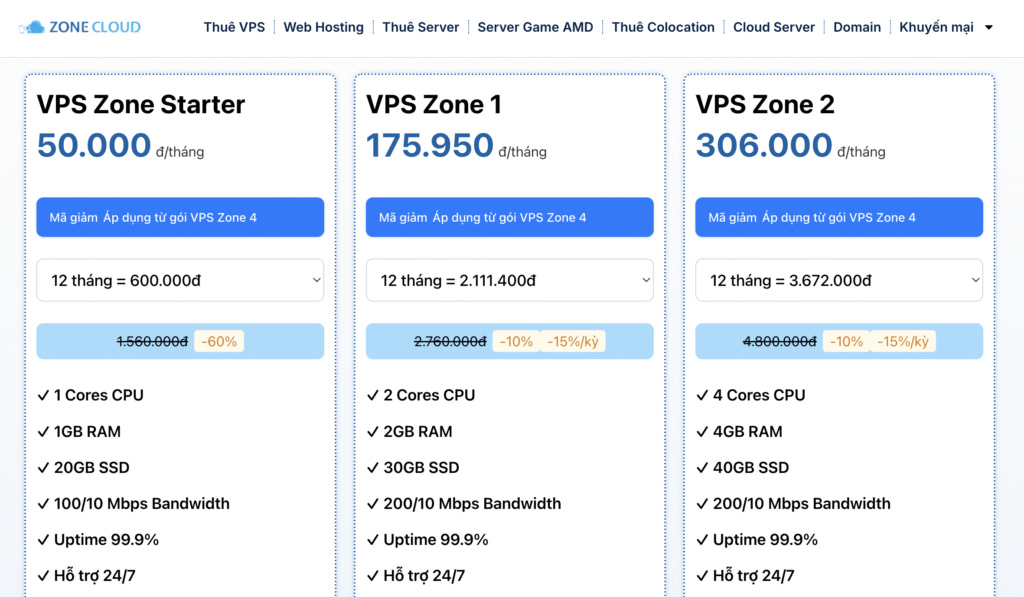
Task: Expand VPS Zone 2 billing period dropdown
Action: pos(838,280)
